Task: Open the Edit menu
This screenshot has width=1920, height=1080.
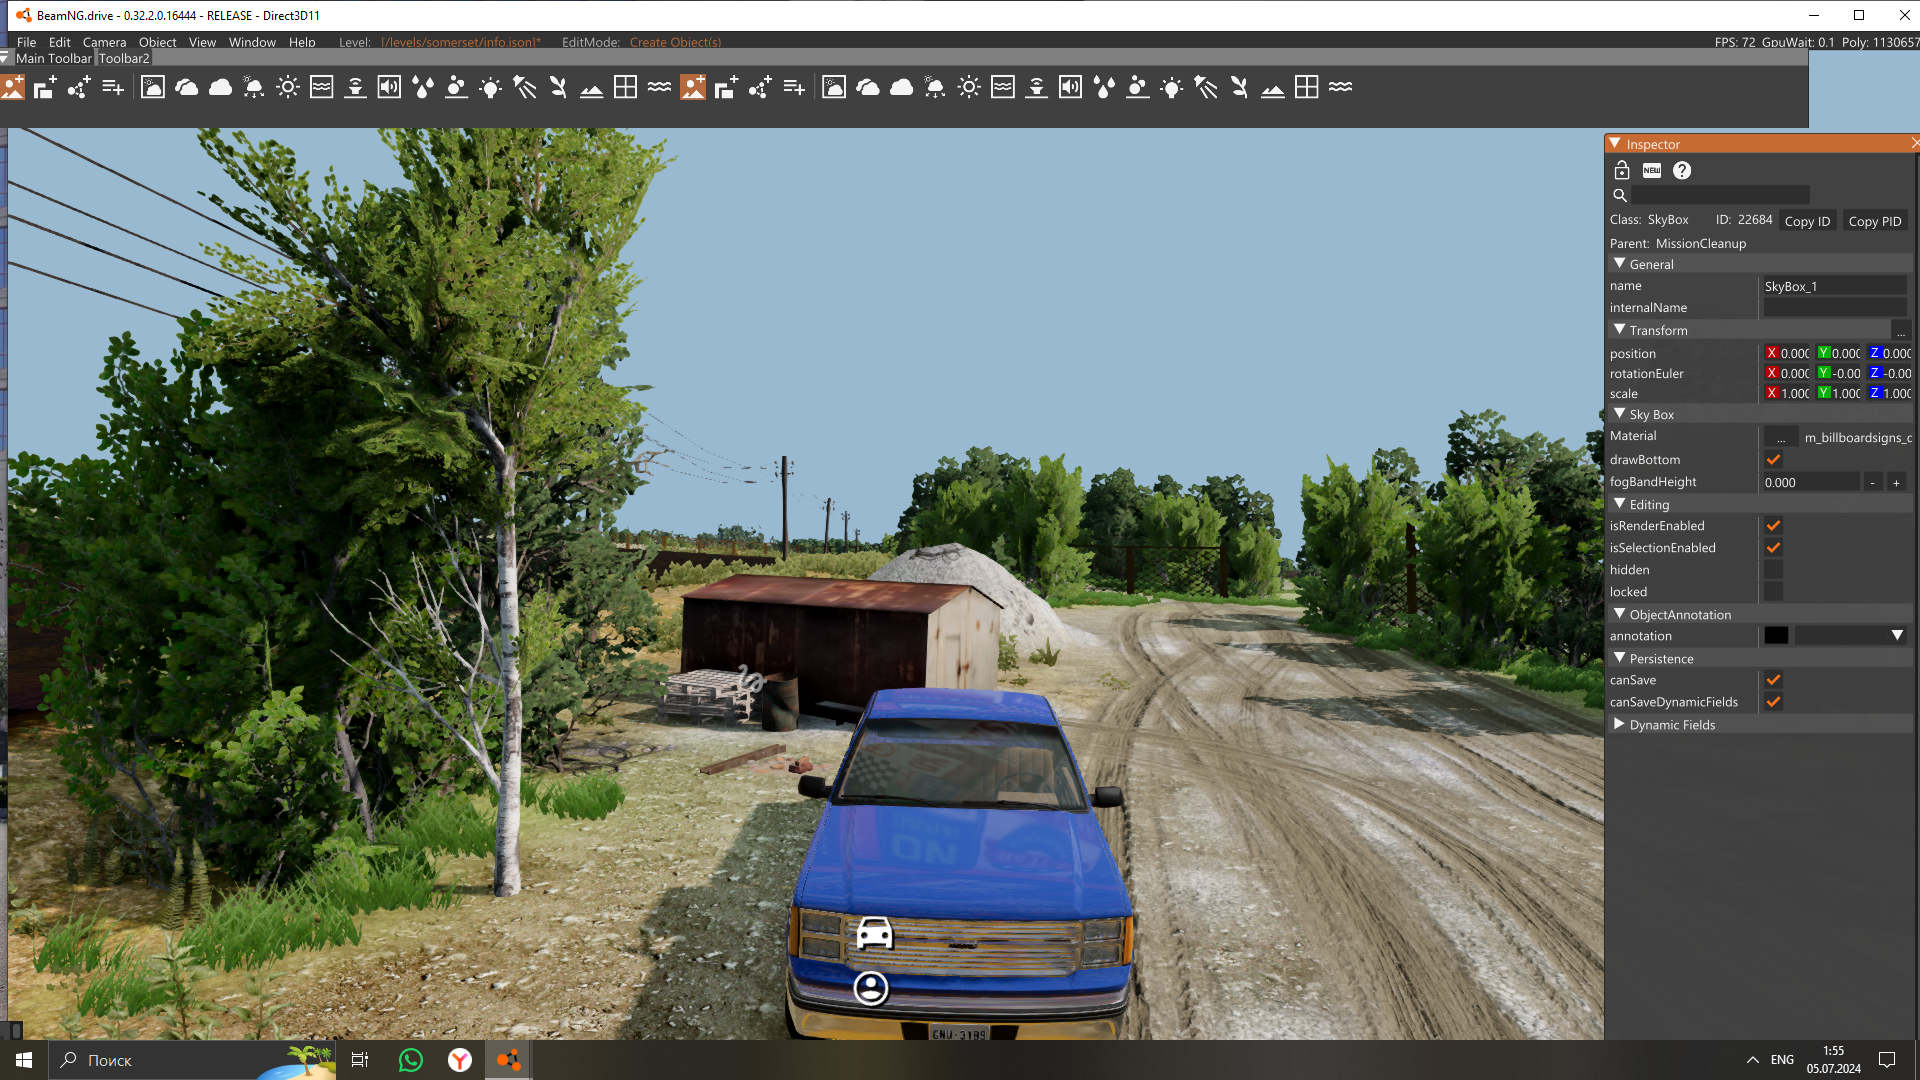Action: tap(60, 42)
